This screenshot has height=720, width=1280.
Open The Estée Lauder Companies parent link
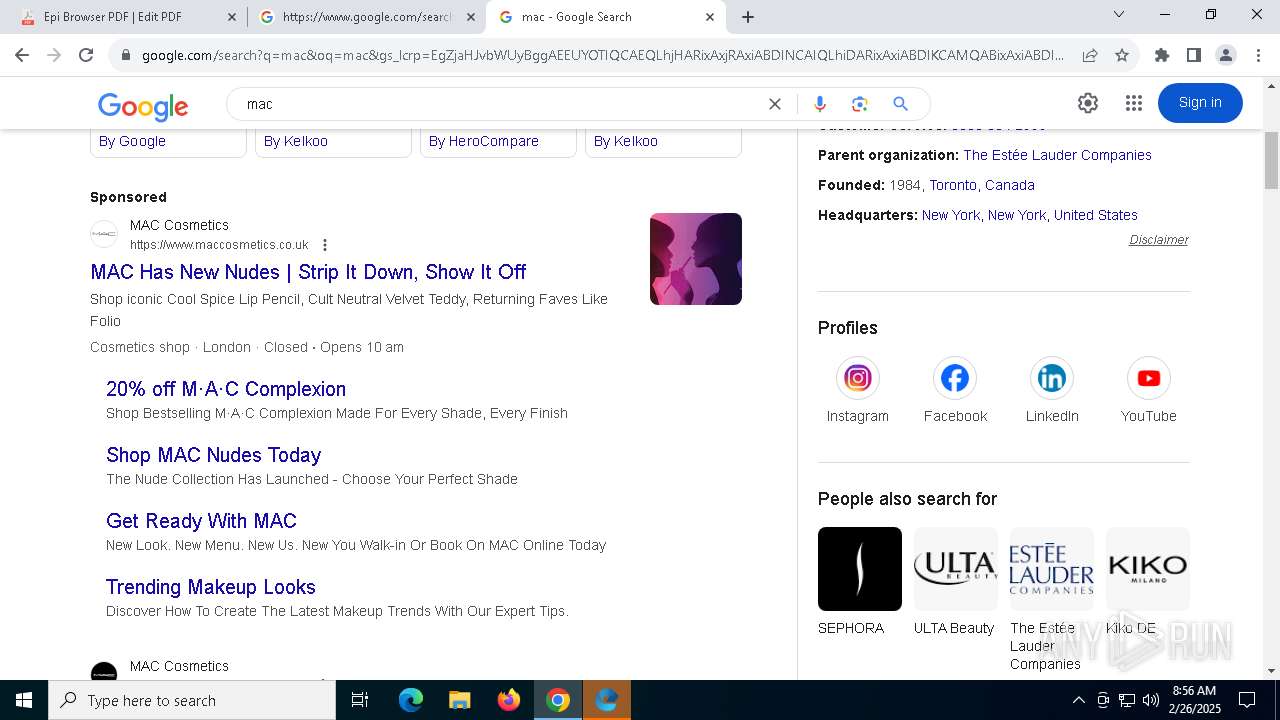1057,155
